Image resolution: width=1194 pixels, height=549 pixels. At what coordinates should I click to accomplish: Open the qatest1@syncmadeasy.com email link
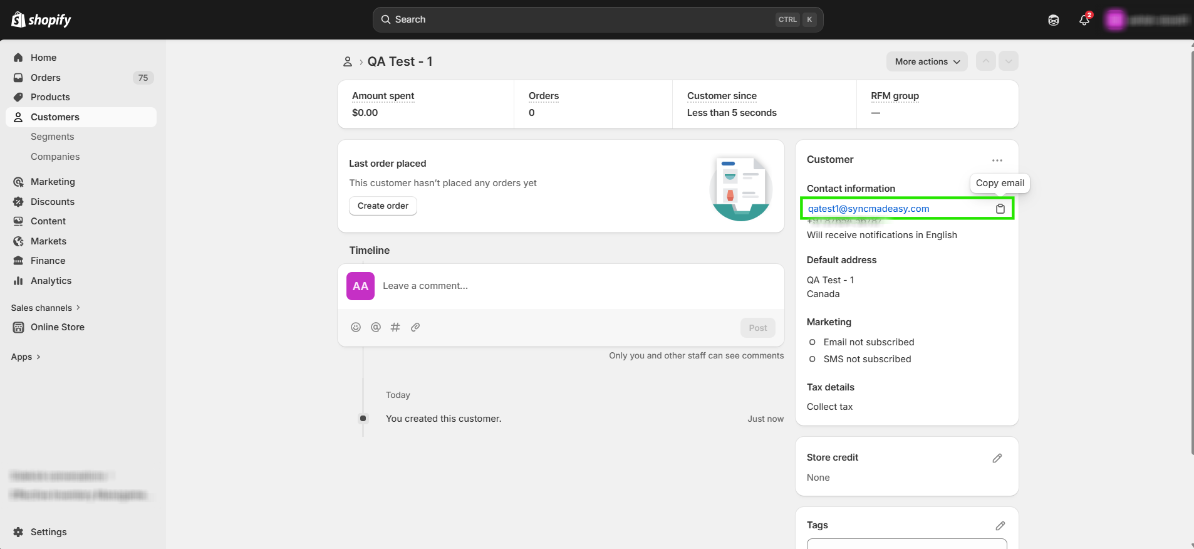[x=868, y=209]
